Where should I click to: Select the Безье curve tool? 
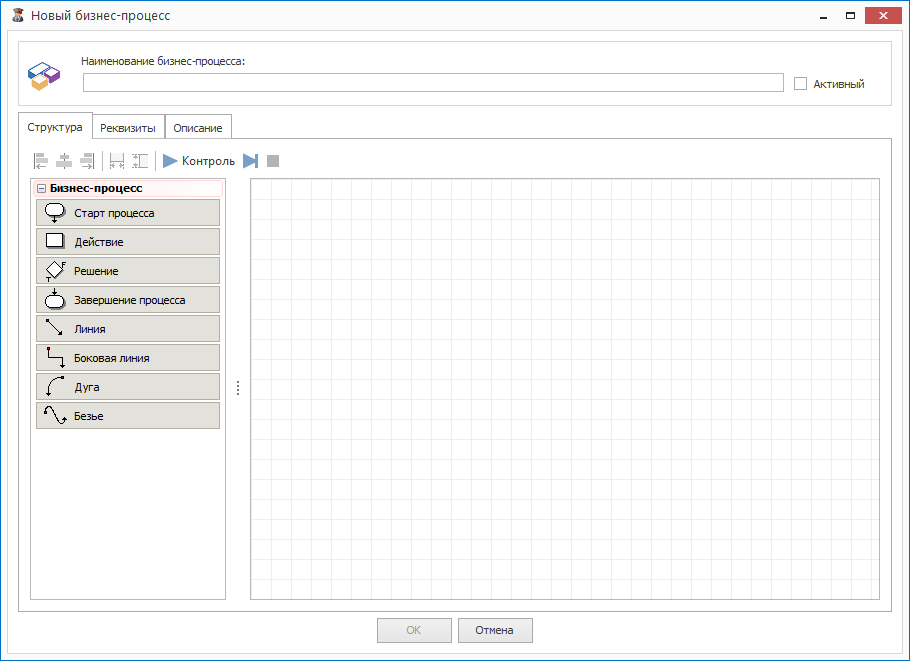point(128,416)
